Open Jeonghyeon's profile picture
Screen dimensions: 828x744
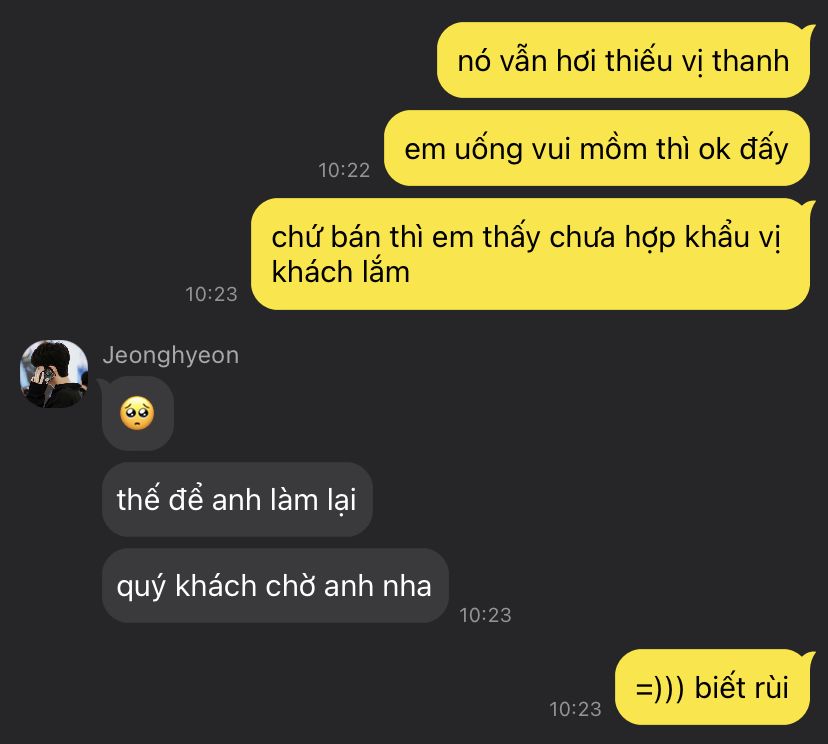[x=54, y=374]
